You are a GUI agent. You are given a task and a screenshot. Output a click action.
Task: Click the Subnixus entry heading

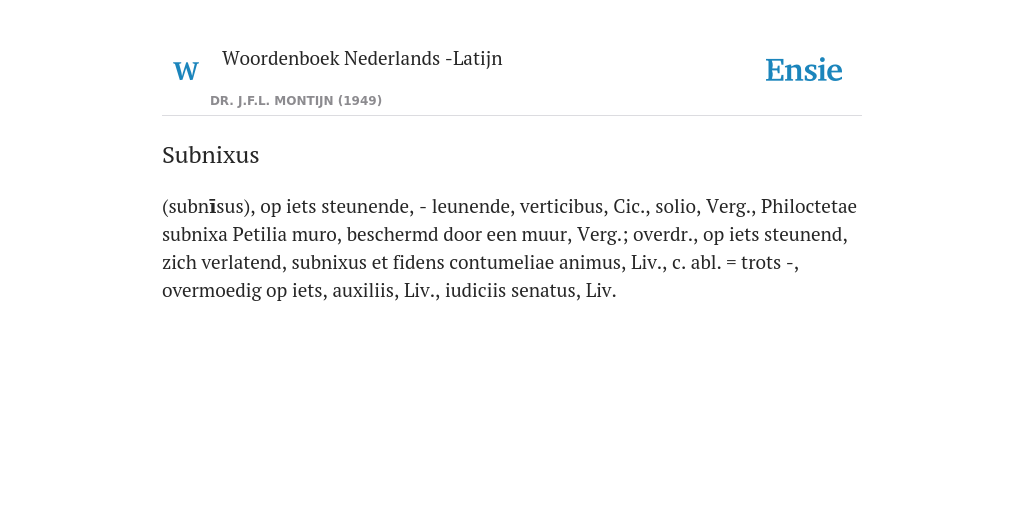(210, 155)
